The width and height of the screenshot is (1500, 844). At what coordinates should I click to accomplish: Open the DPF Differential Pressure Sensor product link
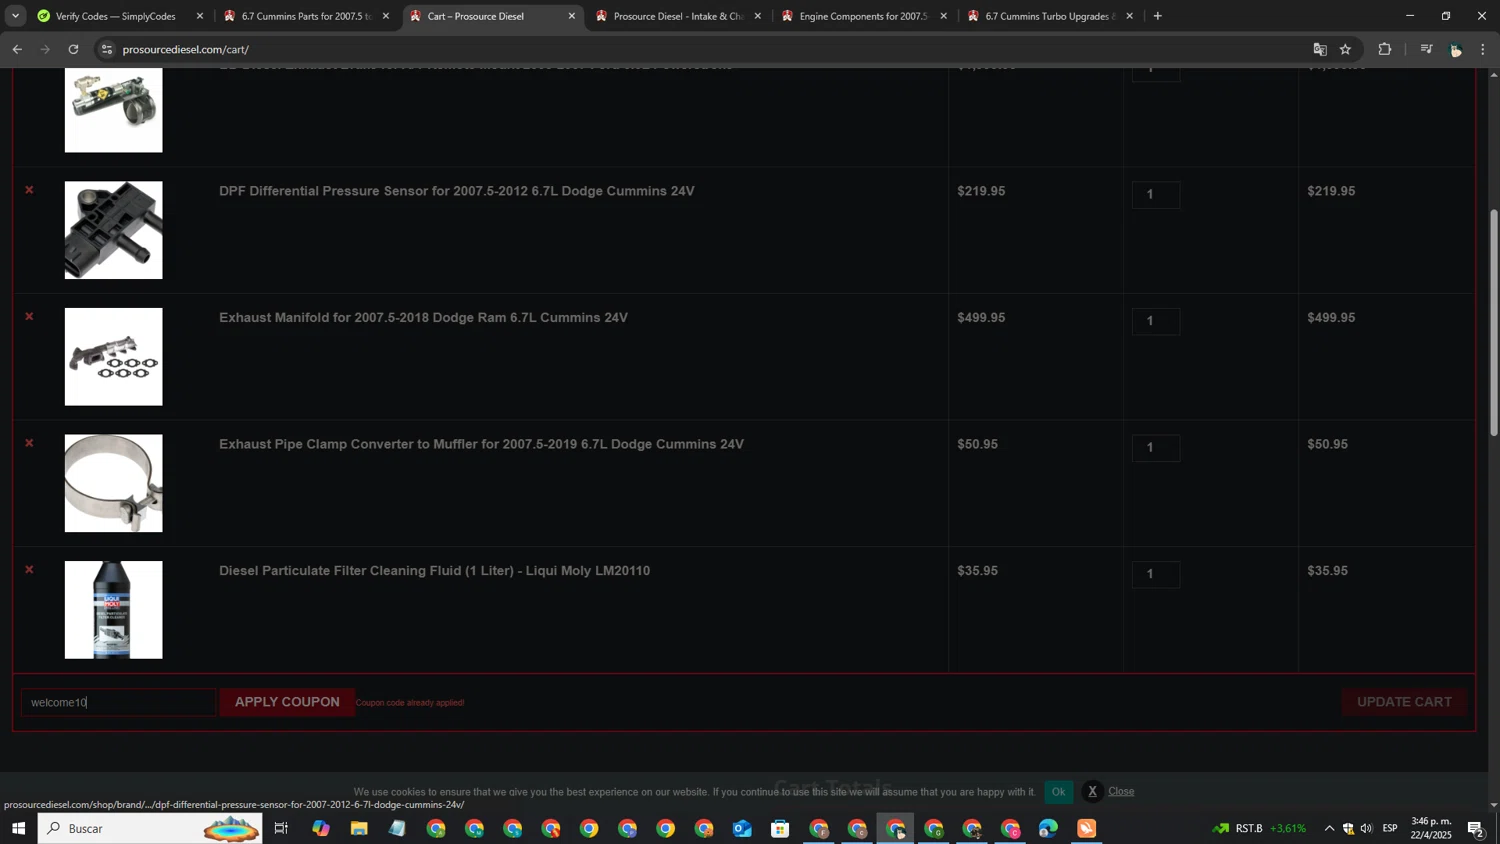(456, 191)
